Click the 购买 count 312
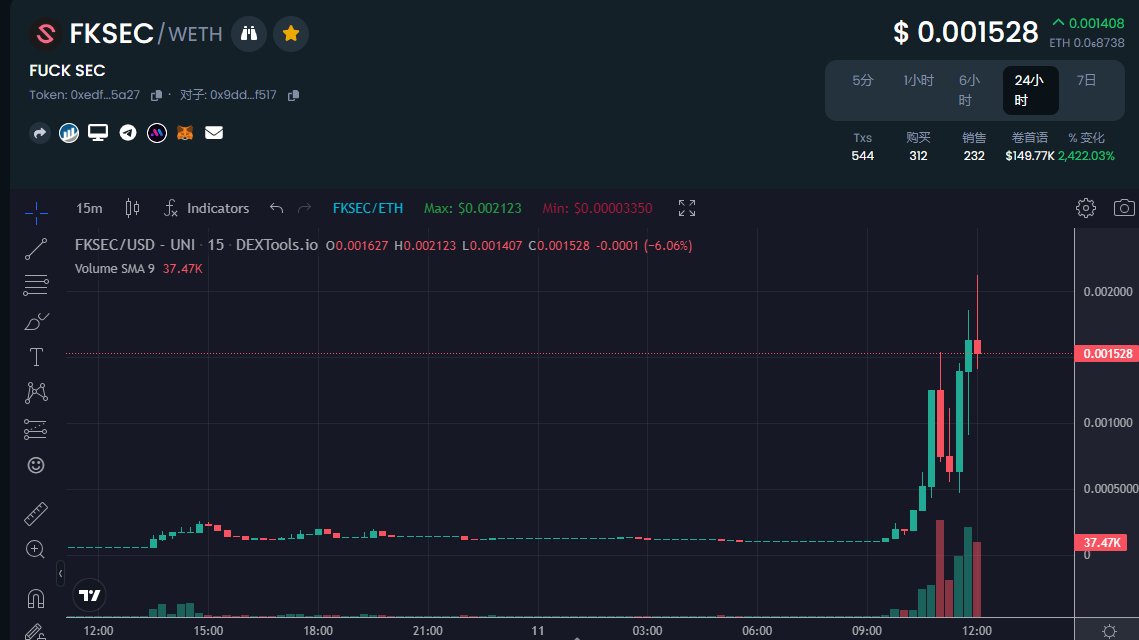 tap(918, 156)
